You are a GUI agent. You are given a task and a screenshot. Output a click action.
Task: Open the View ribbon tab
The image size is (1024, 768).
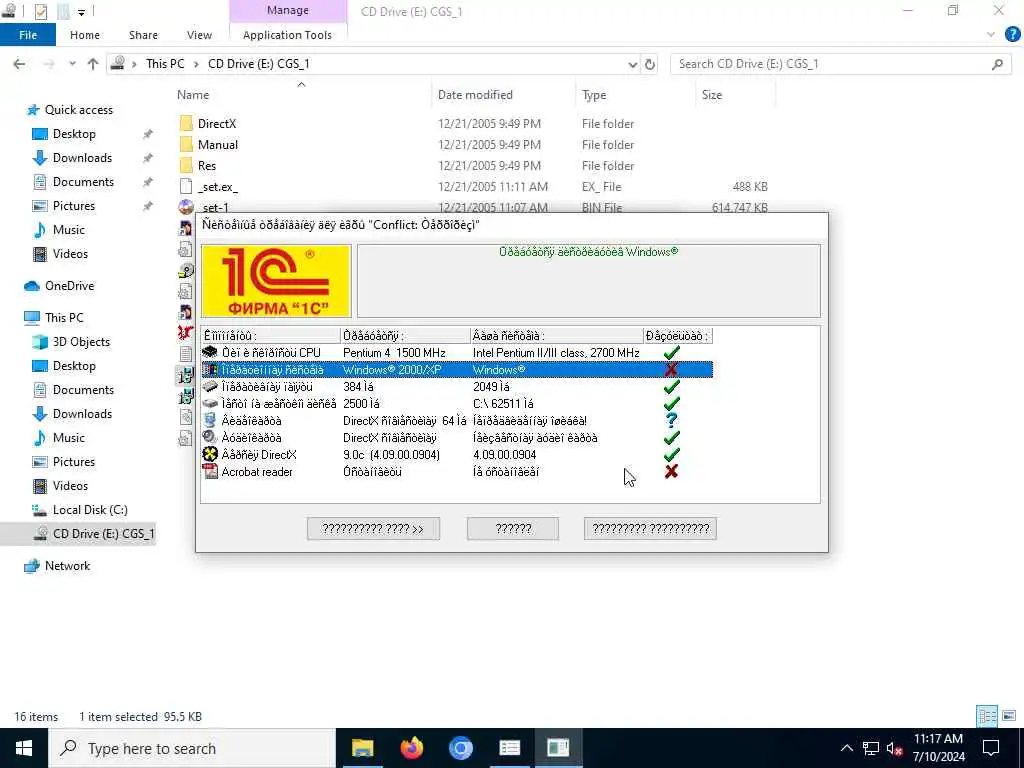coord(199,35)
